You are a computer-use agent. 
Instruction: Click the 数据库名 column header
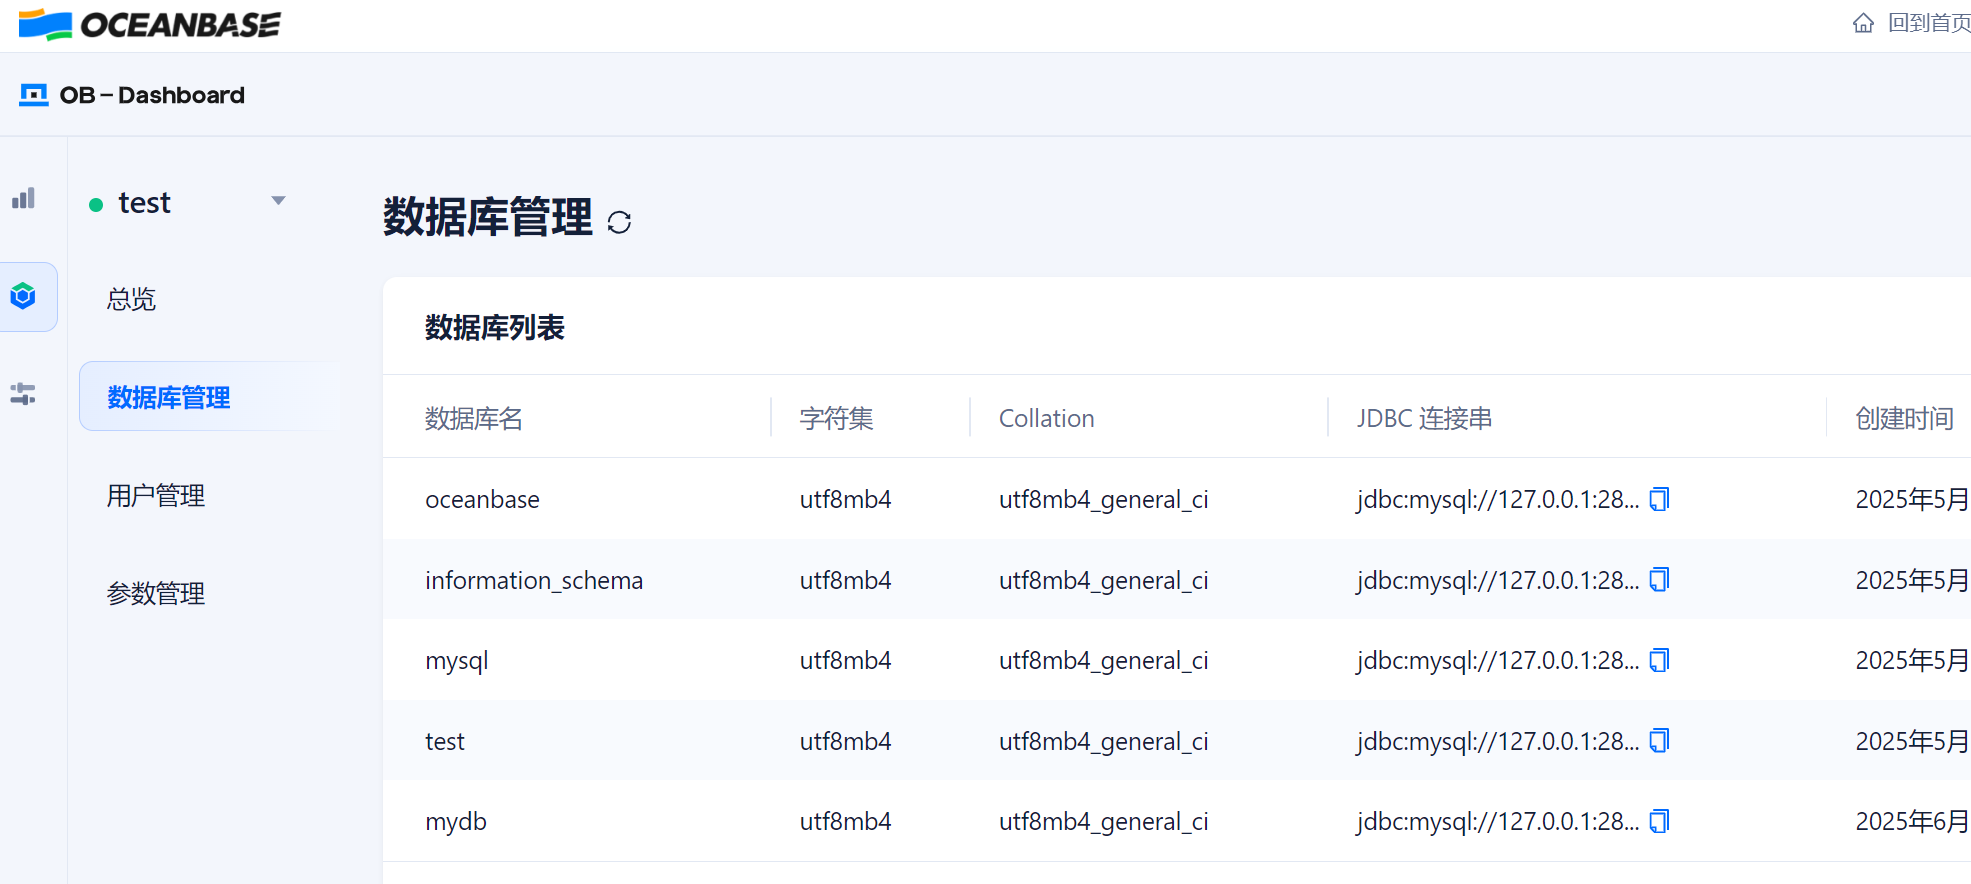coord(474,418)
